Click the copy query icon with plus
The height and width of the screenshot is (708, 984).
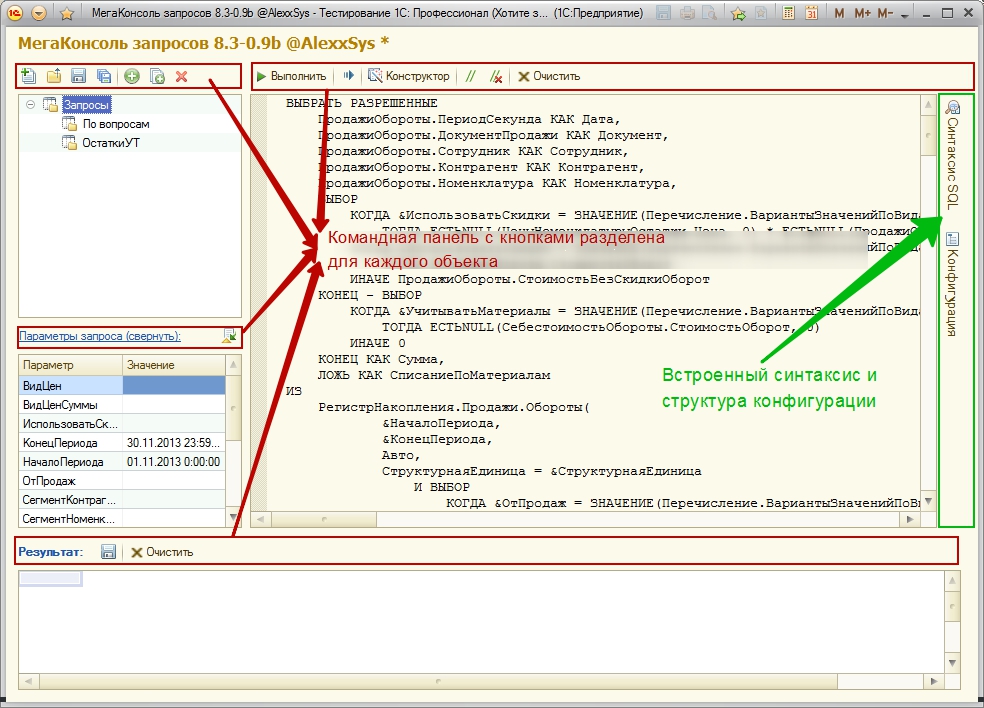click(156, 76)
